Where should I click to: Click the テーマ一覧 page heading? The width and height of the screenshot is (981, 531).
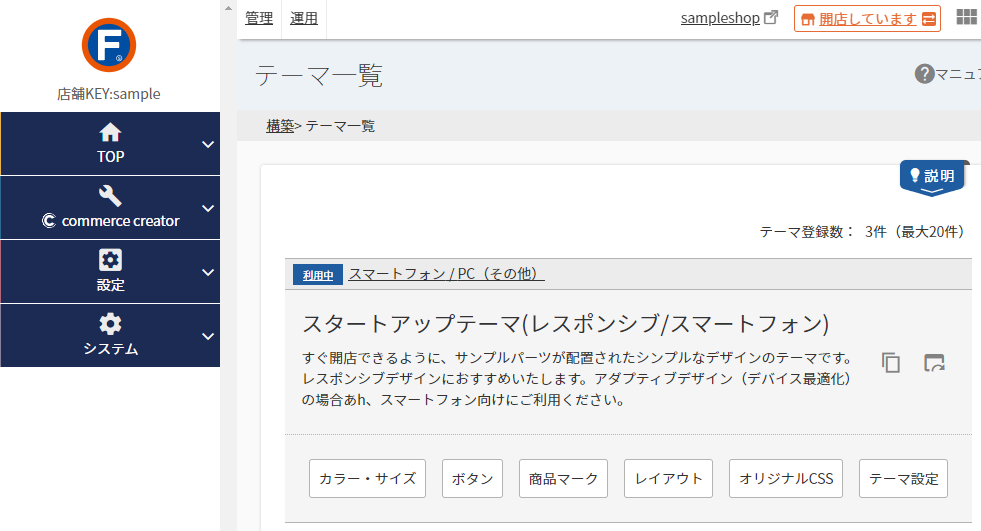(319, 76)
